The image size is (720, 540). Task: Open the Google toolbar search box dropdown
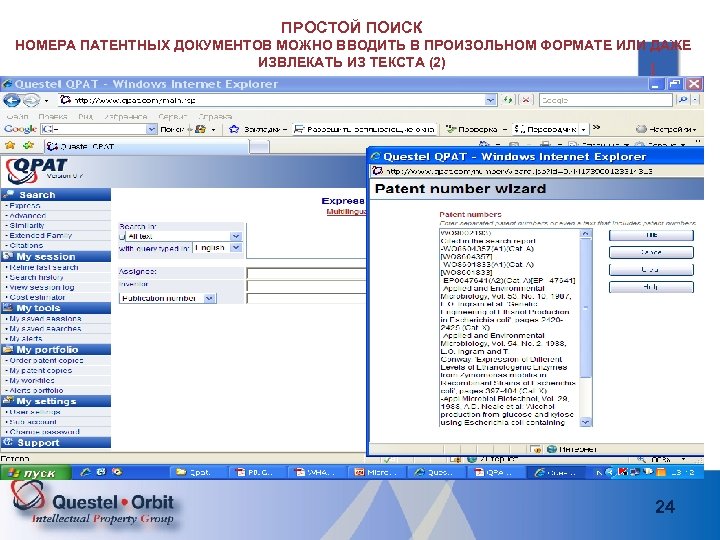click(152, 129)
